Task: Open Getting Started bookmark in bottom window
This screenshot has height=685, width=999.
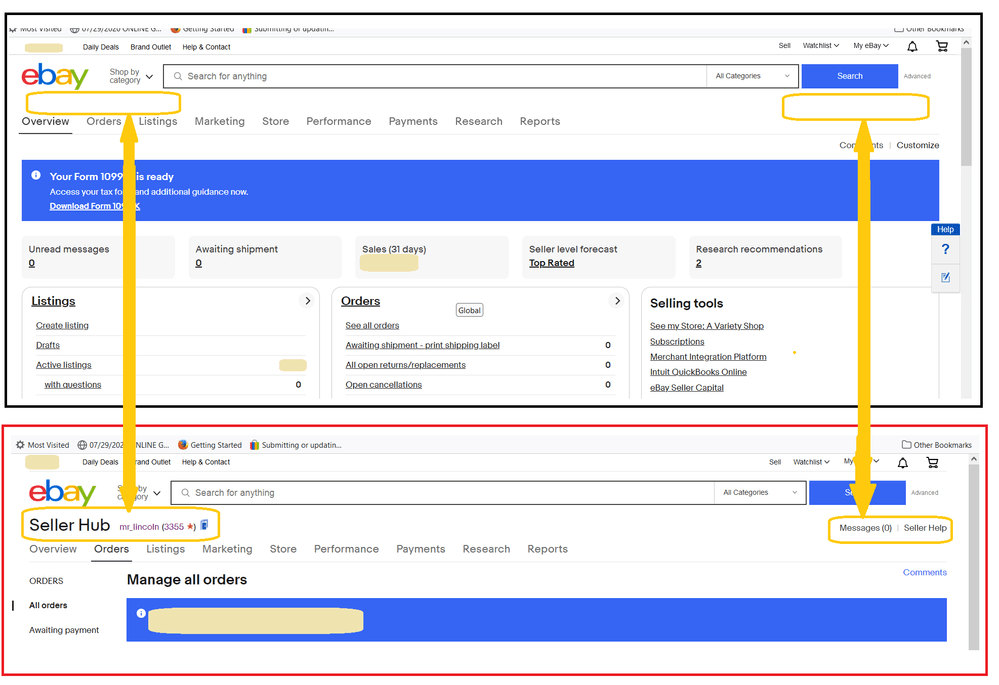Action: click(x=210, y=445)
